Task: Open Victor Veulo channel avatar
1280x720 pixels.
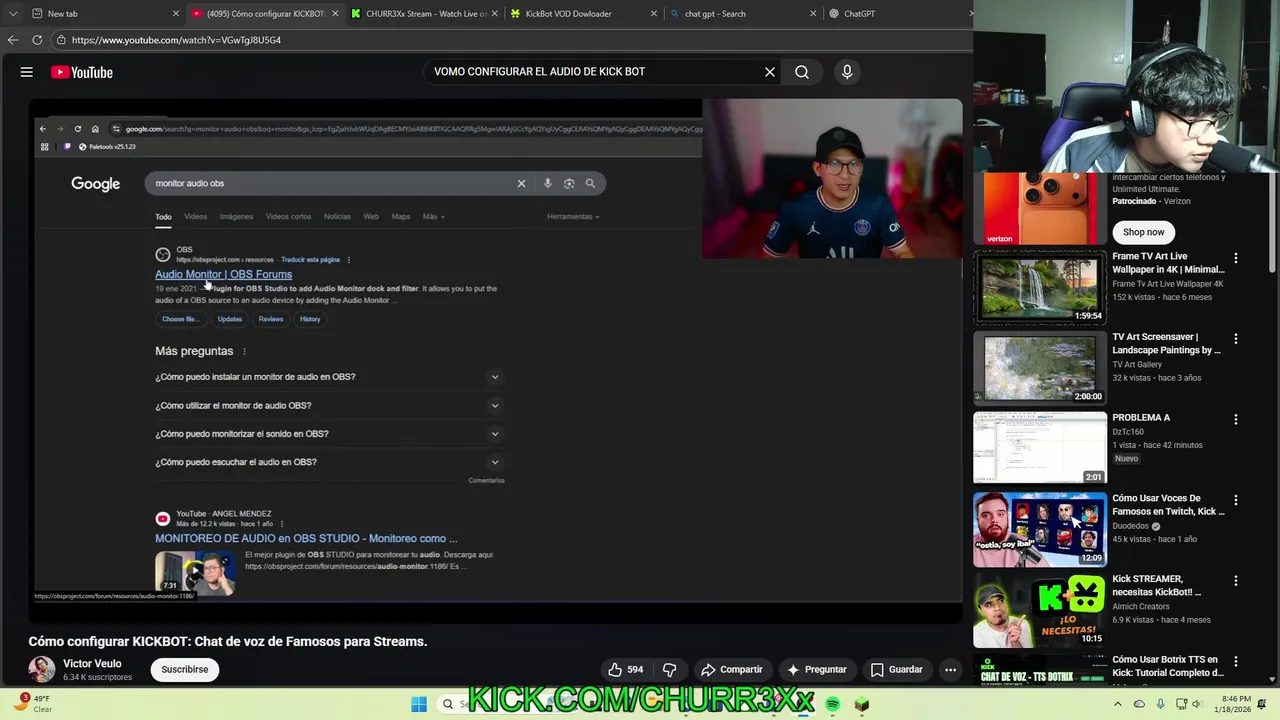Action: (42, 669)
